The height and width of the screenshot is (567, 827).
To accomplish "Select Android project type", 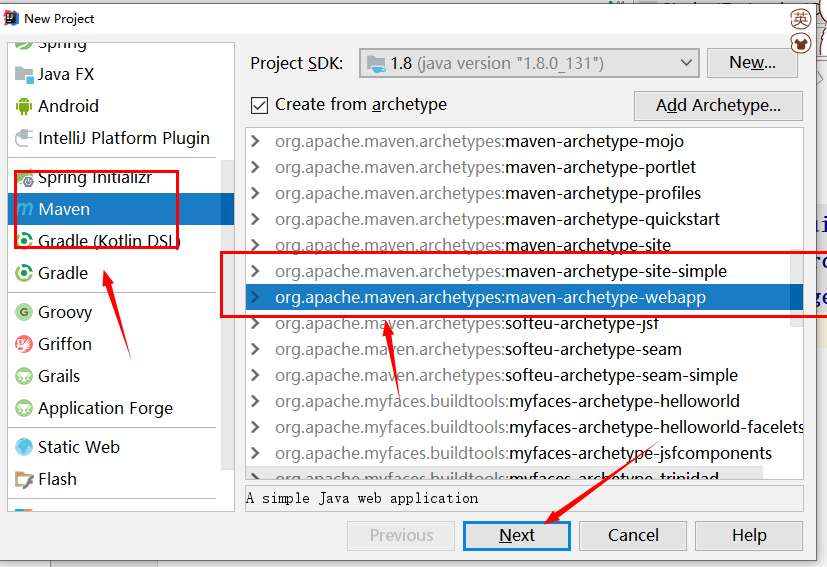I will point(68,106).
